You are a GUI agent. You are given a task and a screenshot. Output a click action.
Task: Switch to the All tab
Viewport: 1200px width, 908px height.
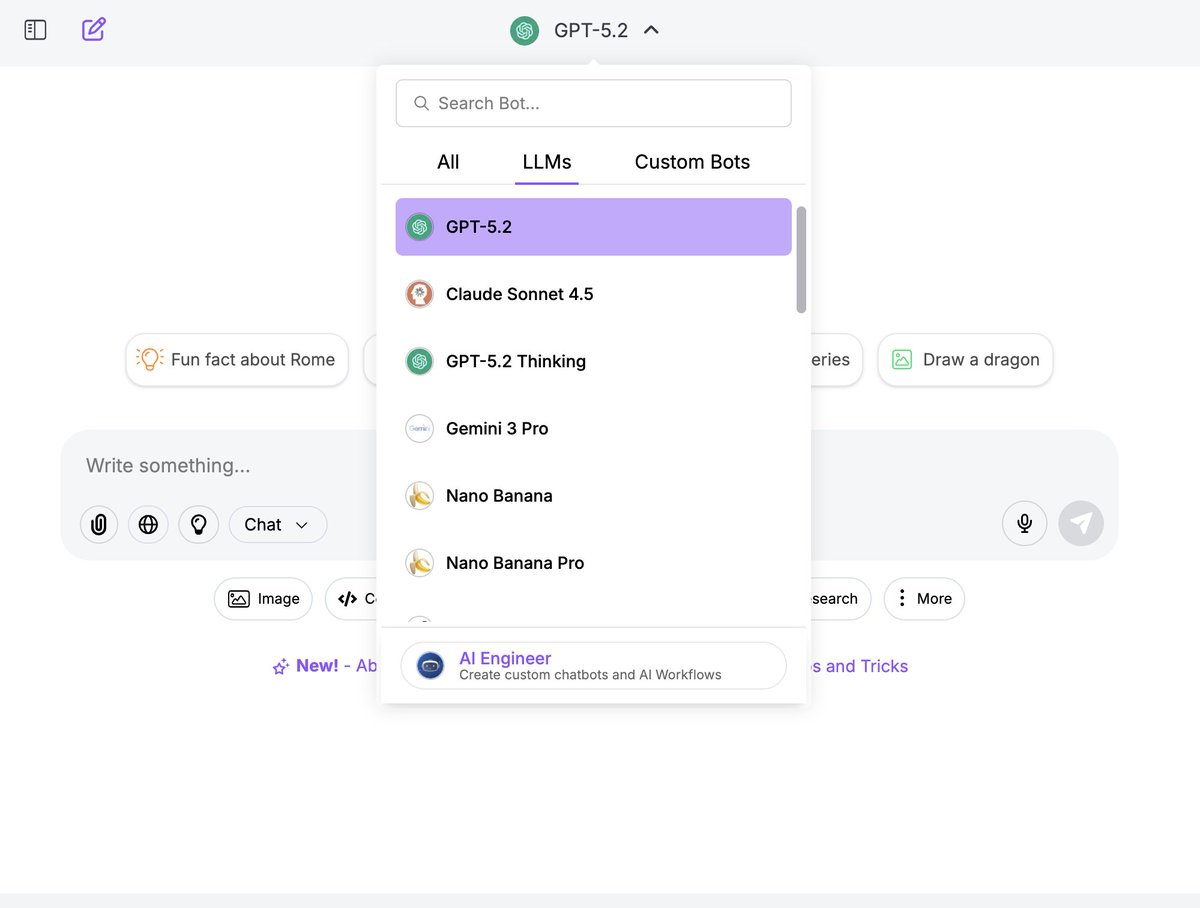pyautogui.click(x=448, y=162)
